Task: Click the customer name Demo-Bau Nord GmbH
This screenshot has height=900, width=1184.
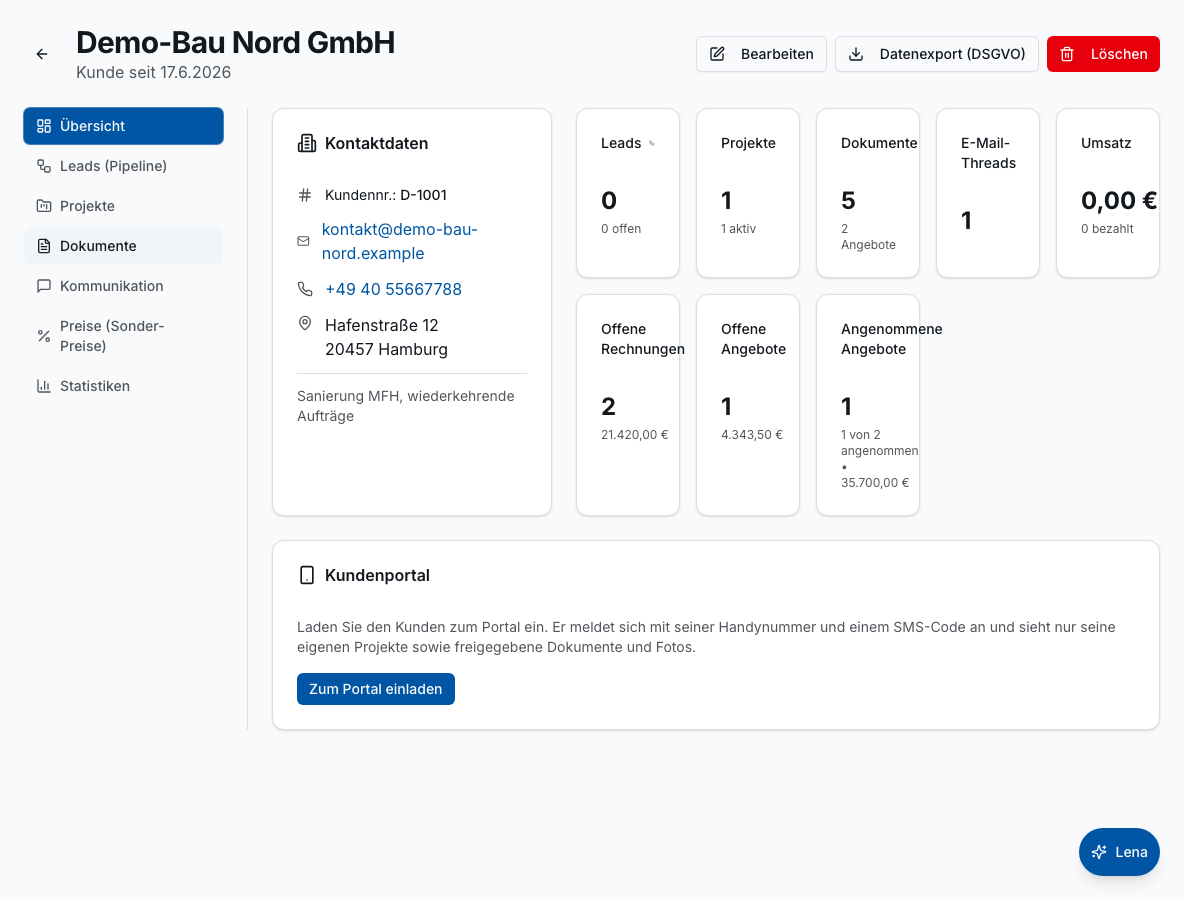Action: click(x=236, y=43)
